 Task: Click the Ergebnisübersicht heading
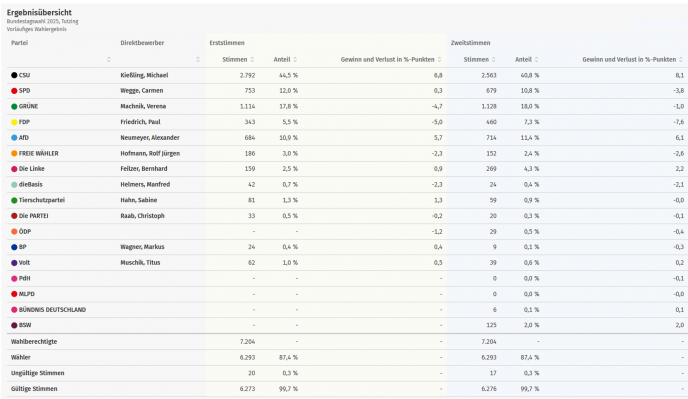[x=39, y=13]
